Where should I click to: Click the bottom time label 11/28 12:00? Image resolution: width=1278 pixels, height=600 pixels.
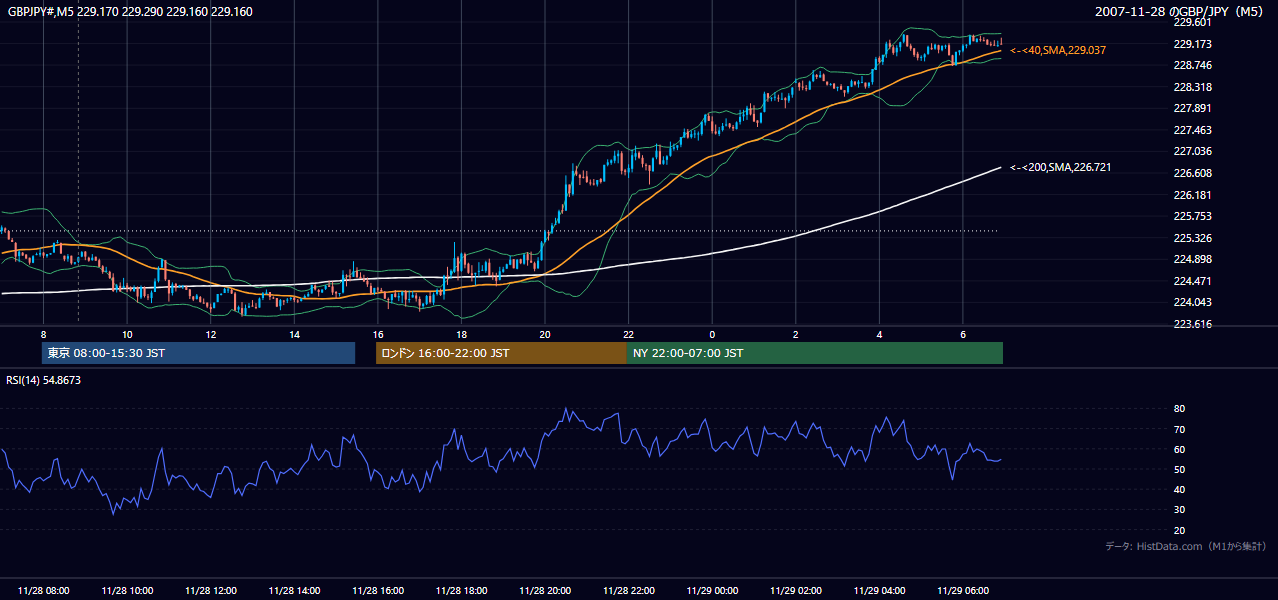pyautogui.click(x=211, y=591)
